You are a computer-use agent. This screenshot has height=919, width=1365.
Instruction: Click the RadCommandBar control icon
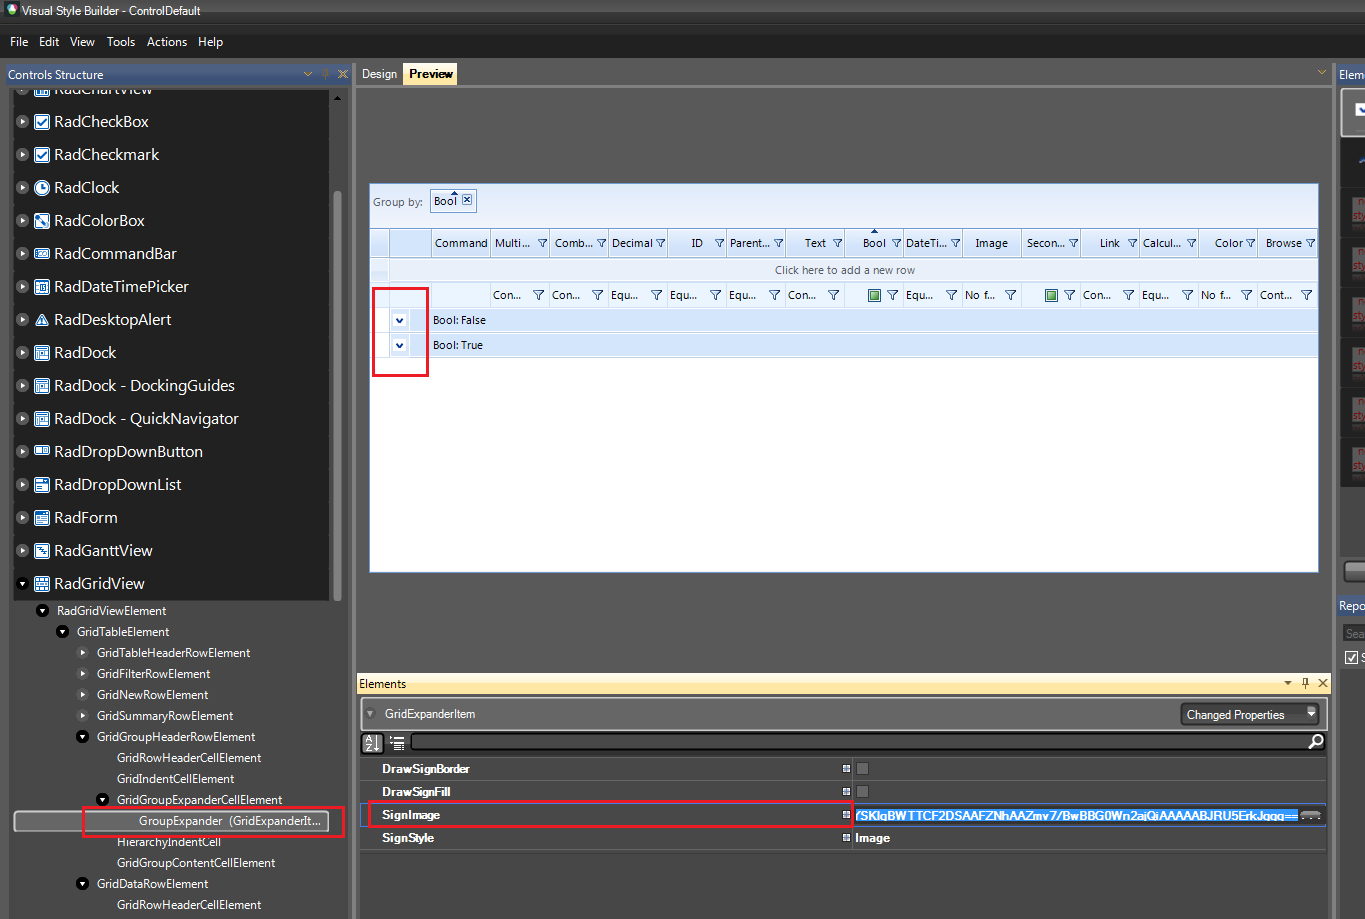42,254
